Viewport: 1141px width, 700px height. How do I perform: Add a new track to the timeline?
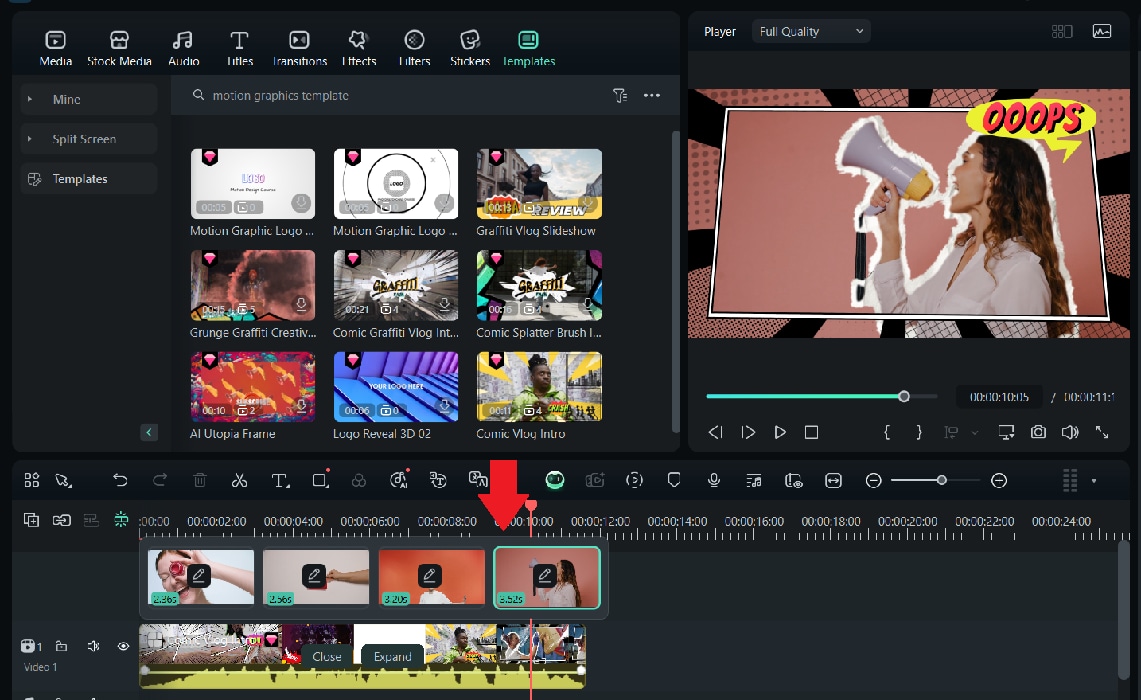click(31, 520)
